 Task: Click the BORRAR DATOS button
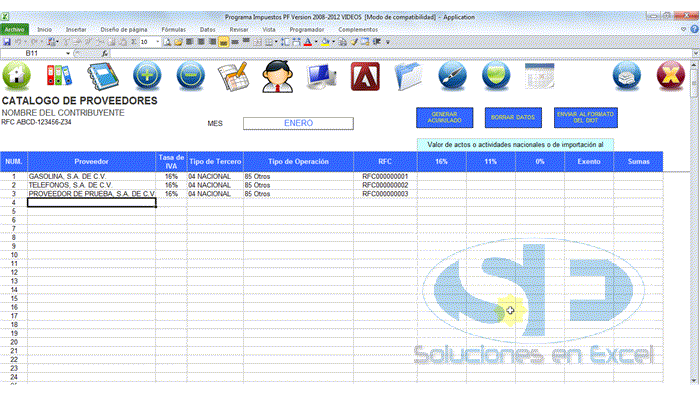[513, 117]
